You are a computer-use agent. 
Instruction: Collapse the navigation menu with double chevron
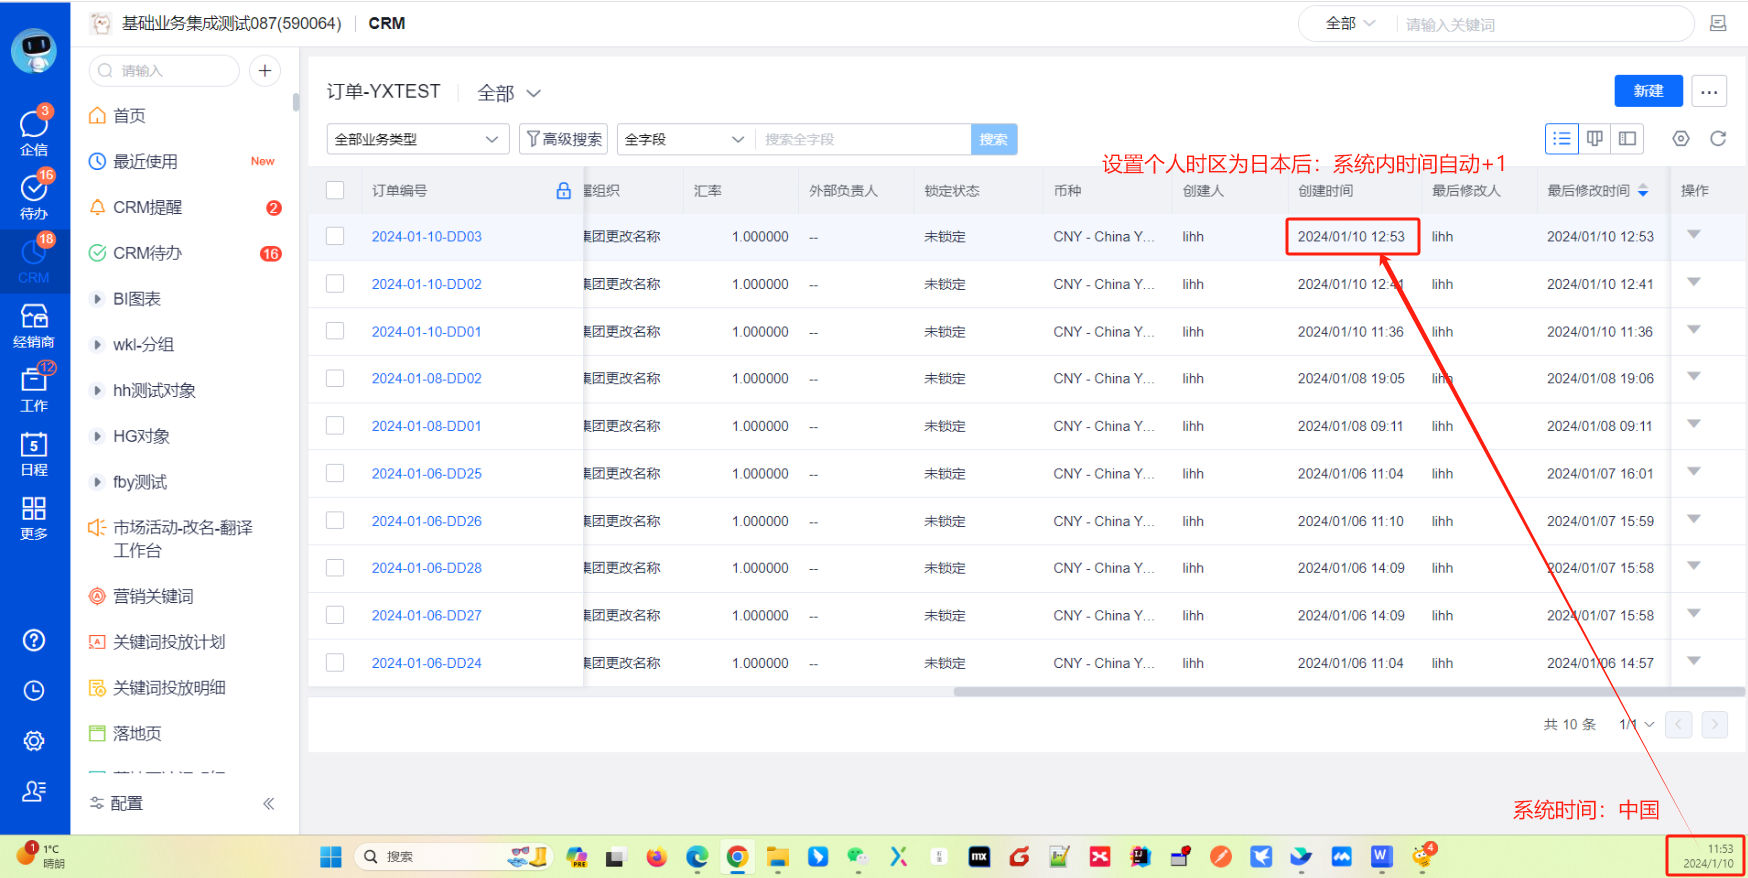click(x=269, y=804)
